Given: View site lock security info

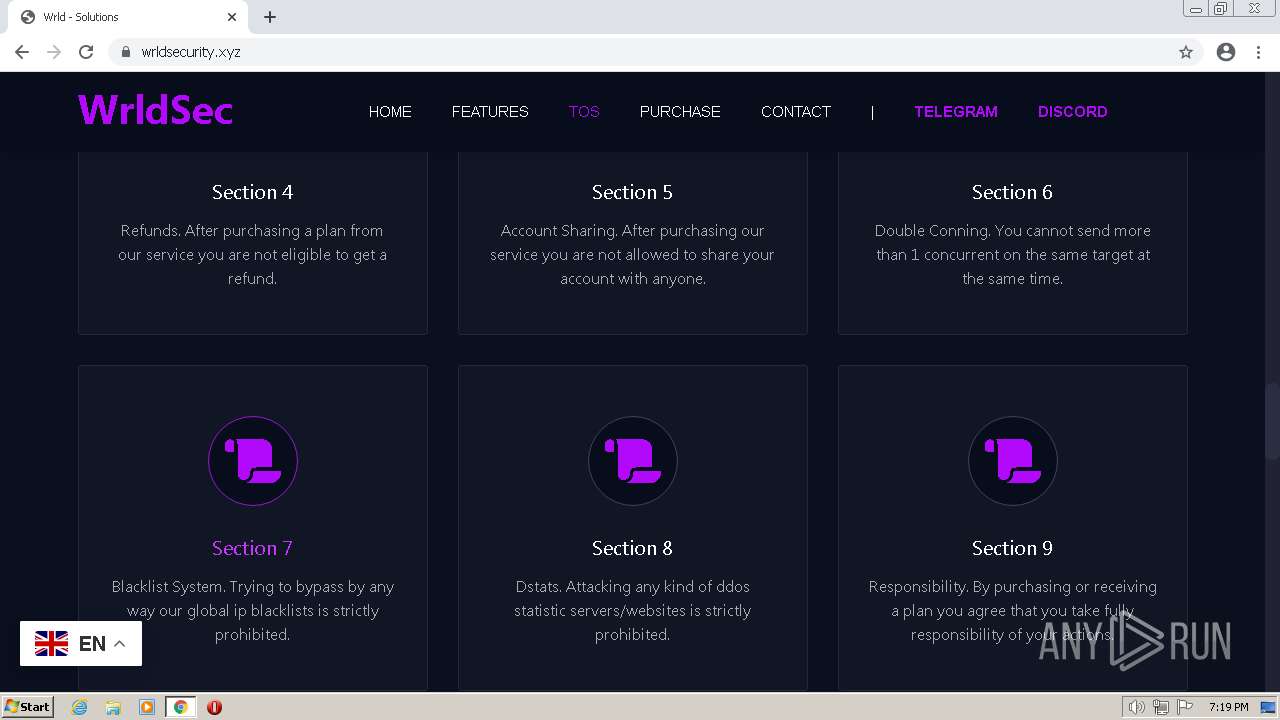Looking at the screenshot, I should point(125,52).
